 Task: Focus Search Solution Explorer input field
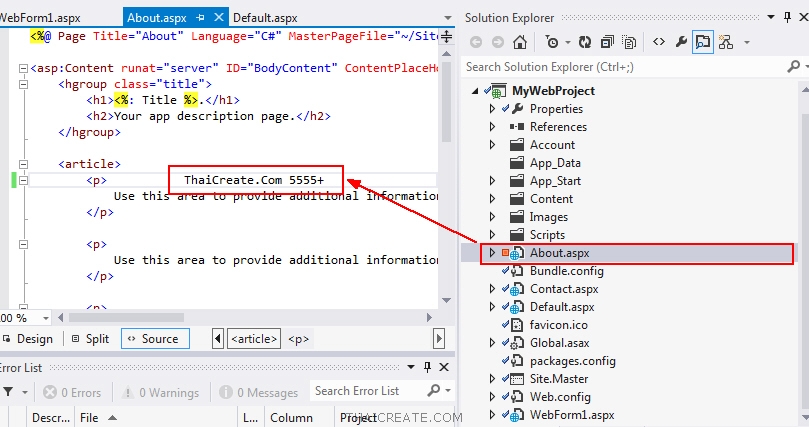tap(624, 67)
